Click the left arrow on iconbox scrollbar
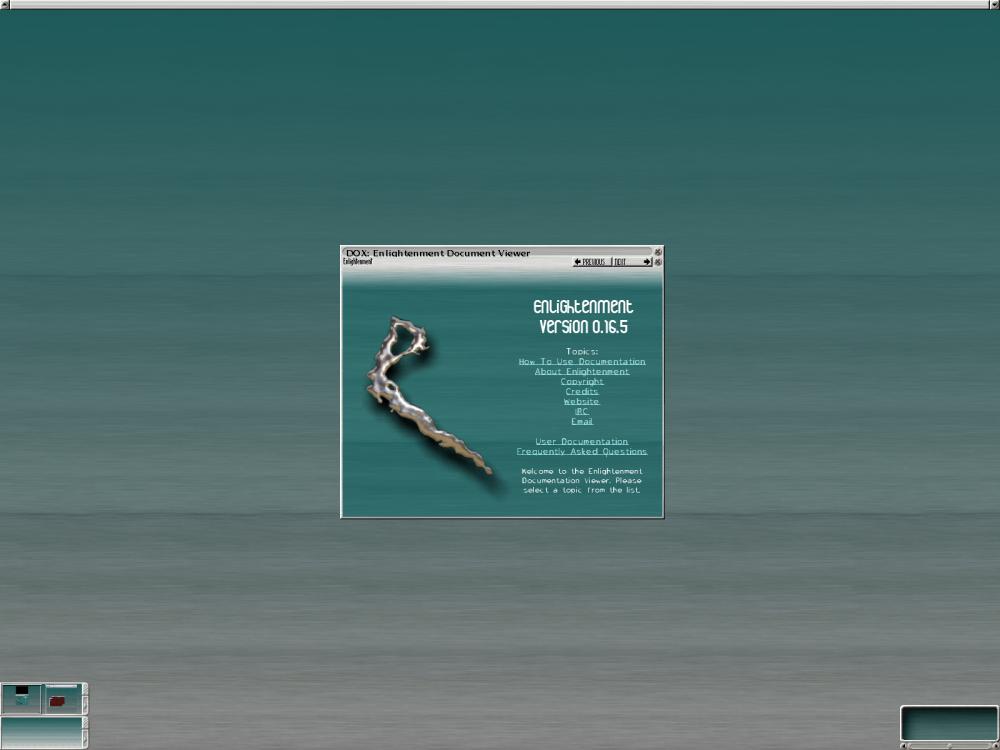 coord(904,745)
